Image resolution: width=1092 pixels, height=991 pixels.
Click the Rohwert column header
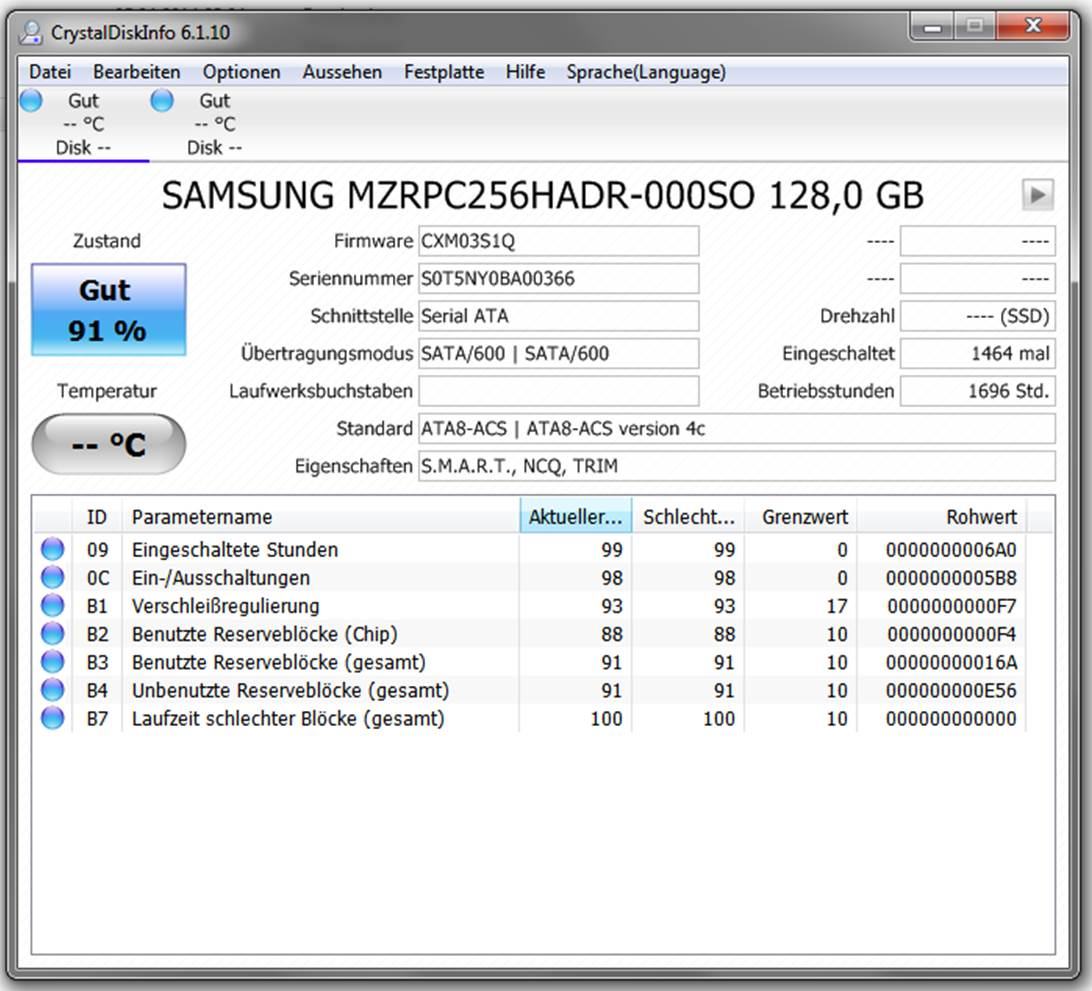click(x=942, y=517)
